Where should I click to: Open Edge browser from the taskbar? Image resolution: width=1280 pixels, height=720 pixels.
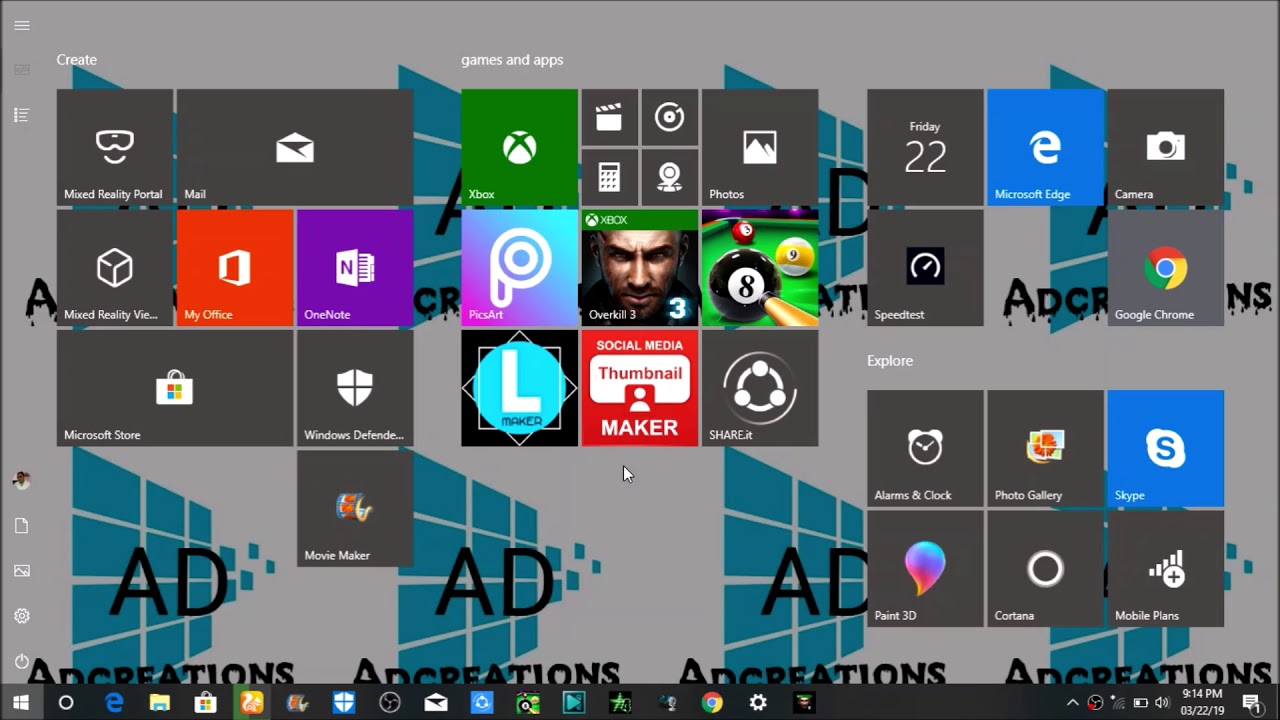[114, 703]
